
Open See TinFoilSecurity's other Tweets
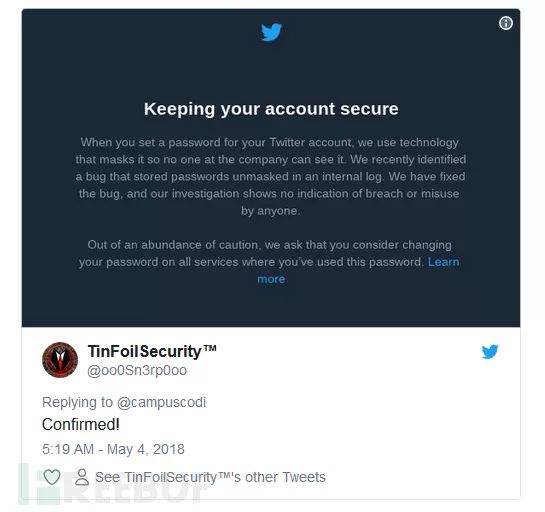point(210,477)
